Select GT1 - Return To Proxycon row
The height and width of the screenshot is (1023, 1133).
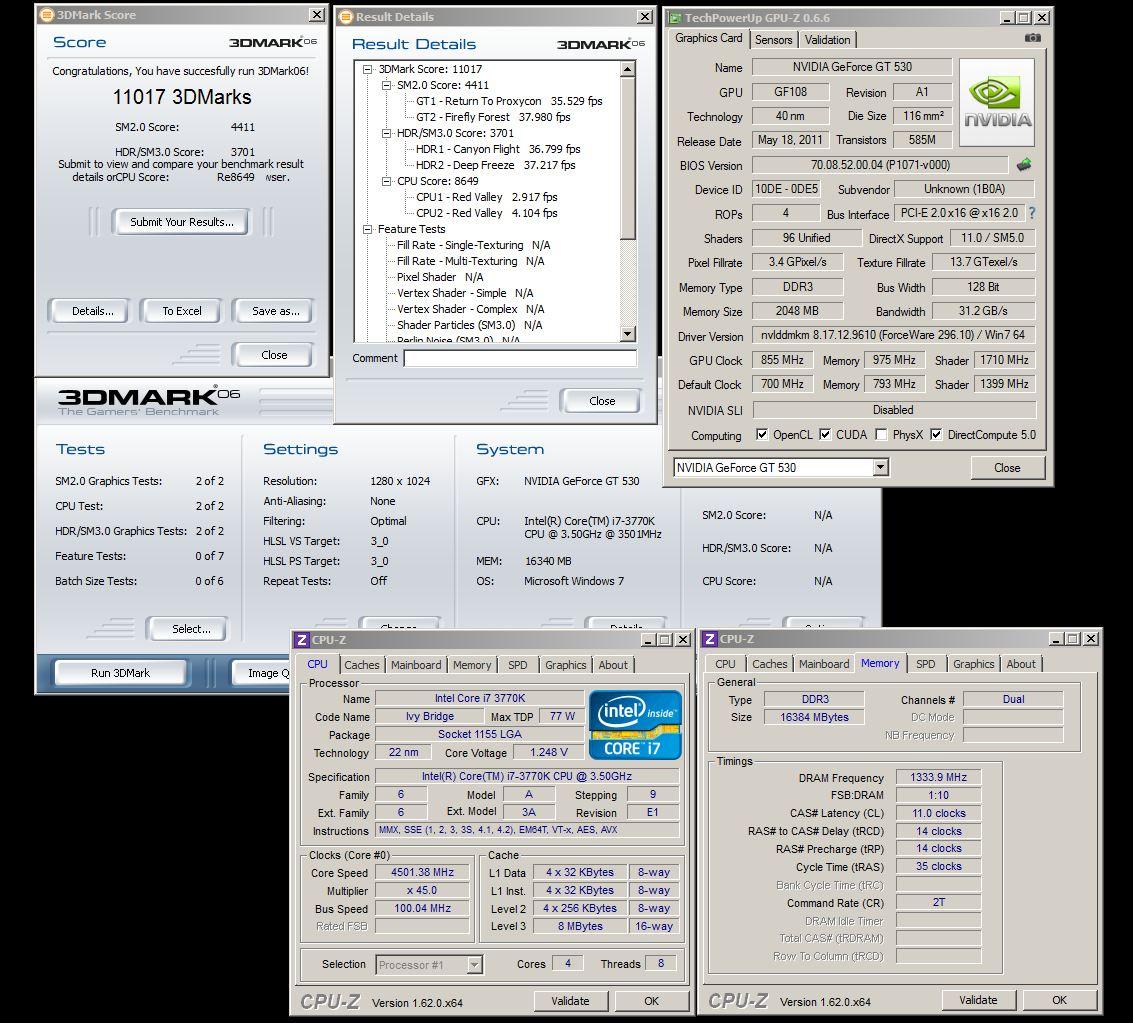point(509,101)
